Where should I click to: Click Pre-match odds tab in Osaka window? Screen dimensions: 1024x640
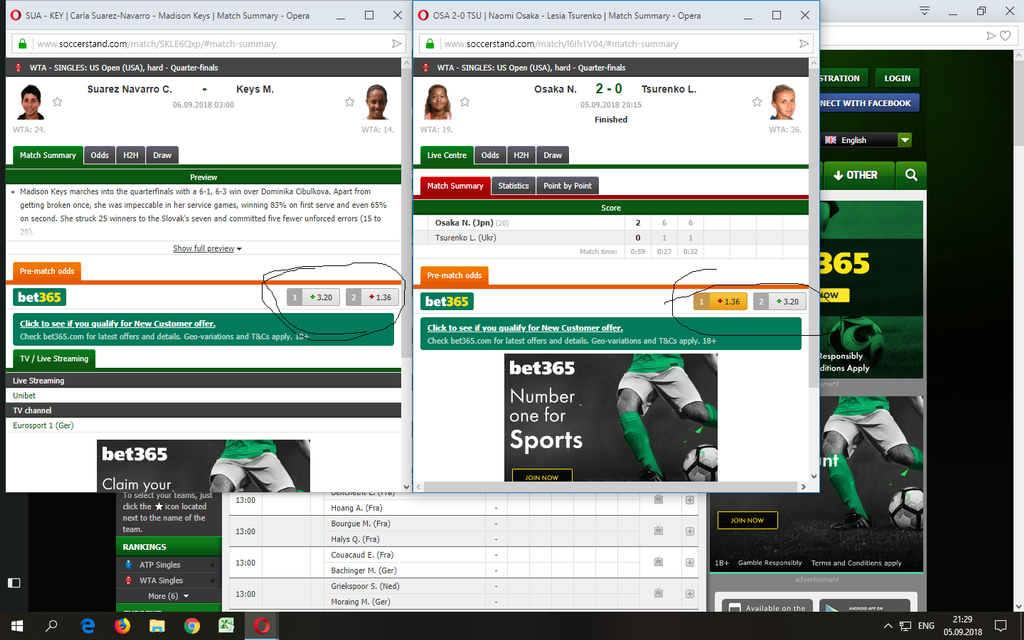455,276
